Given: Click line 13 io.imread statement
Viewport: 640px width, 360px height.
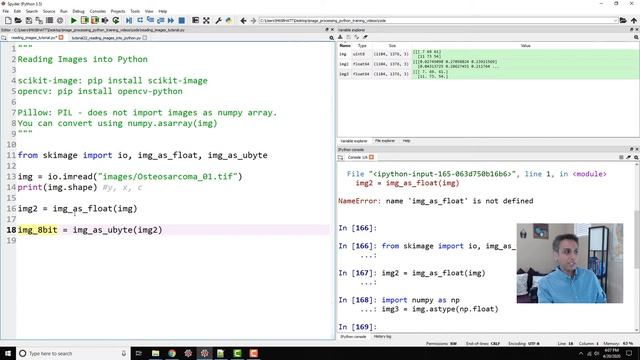Looking at the screenshot, I should tap(130, 177).
